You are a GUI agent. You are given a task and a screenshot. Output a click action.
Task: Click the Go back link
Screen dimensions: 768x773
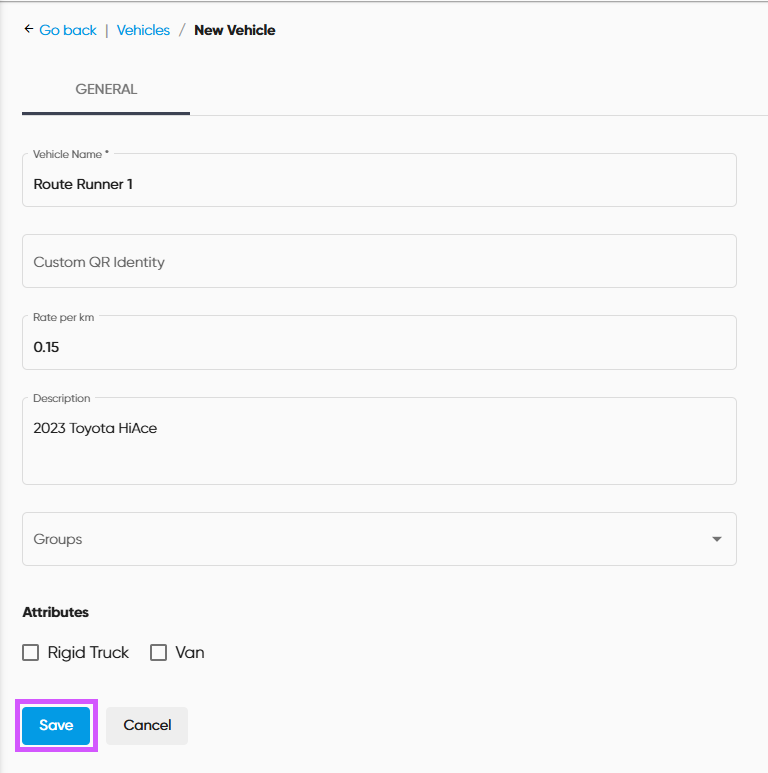tap(68, 30)
